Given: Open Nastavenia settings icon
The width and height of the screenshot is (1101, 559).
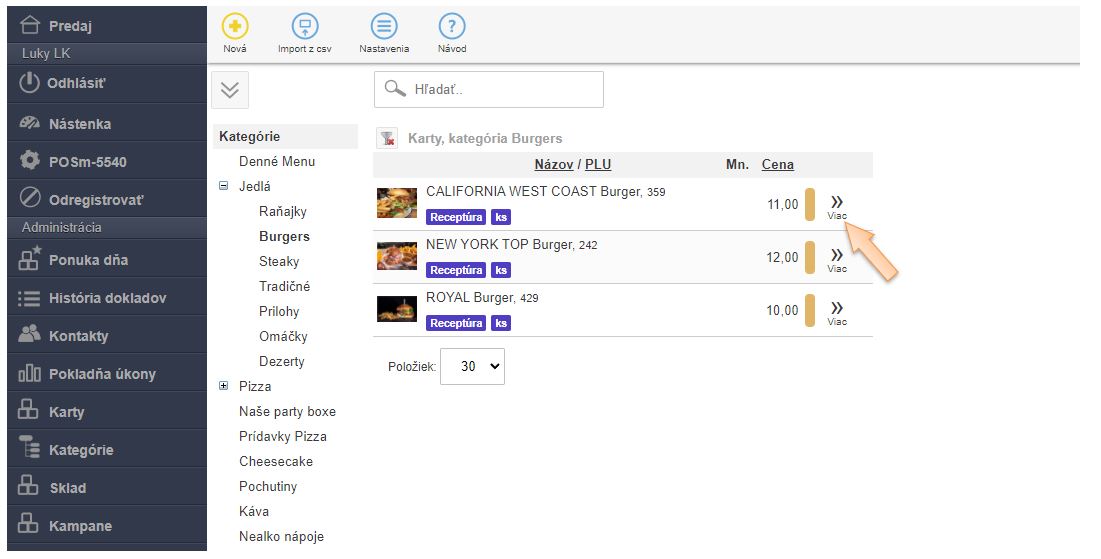Looking at the screenshot, I should pyautogui.click(x=384, y=28).
